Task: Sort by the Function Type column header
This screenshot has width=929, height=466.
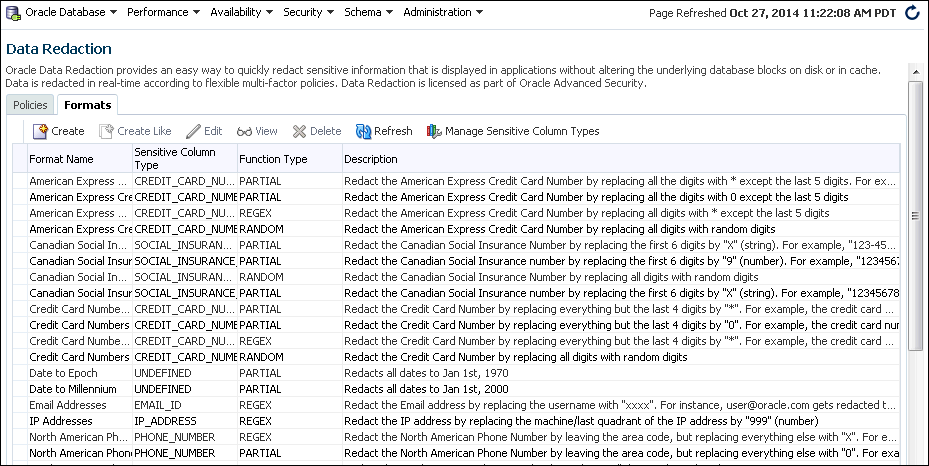Action: point(290,159)
